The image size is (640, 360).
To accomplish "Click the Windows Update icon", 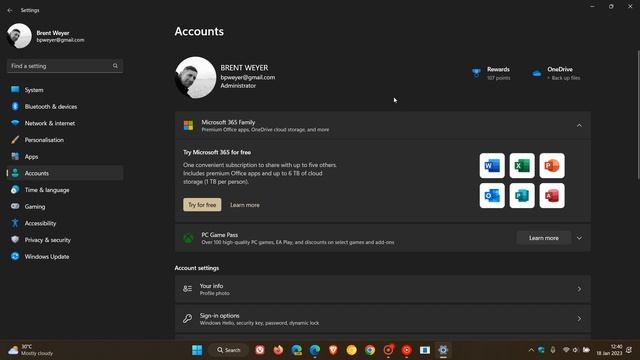I will [x=15, y=256].
